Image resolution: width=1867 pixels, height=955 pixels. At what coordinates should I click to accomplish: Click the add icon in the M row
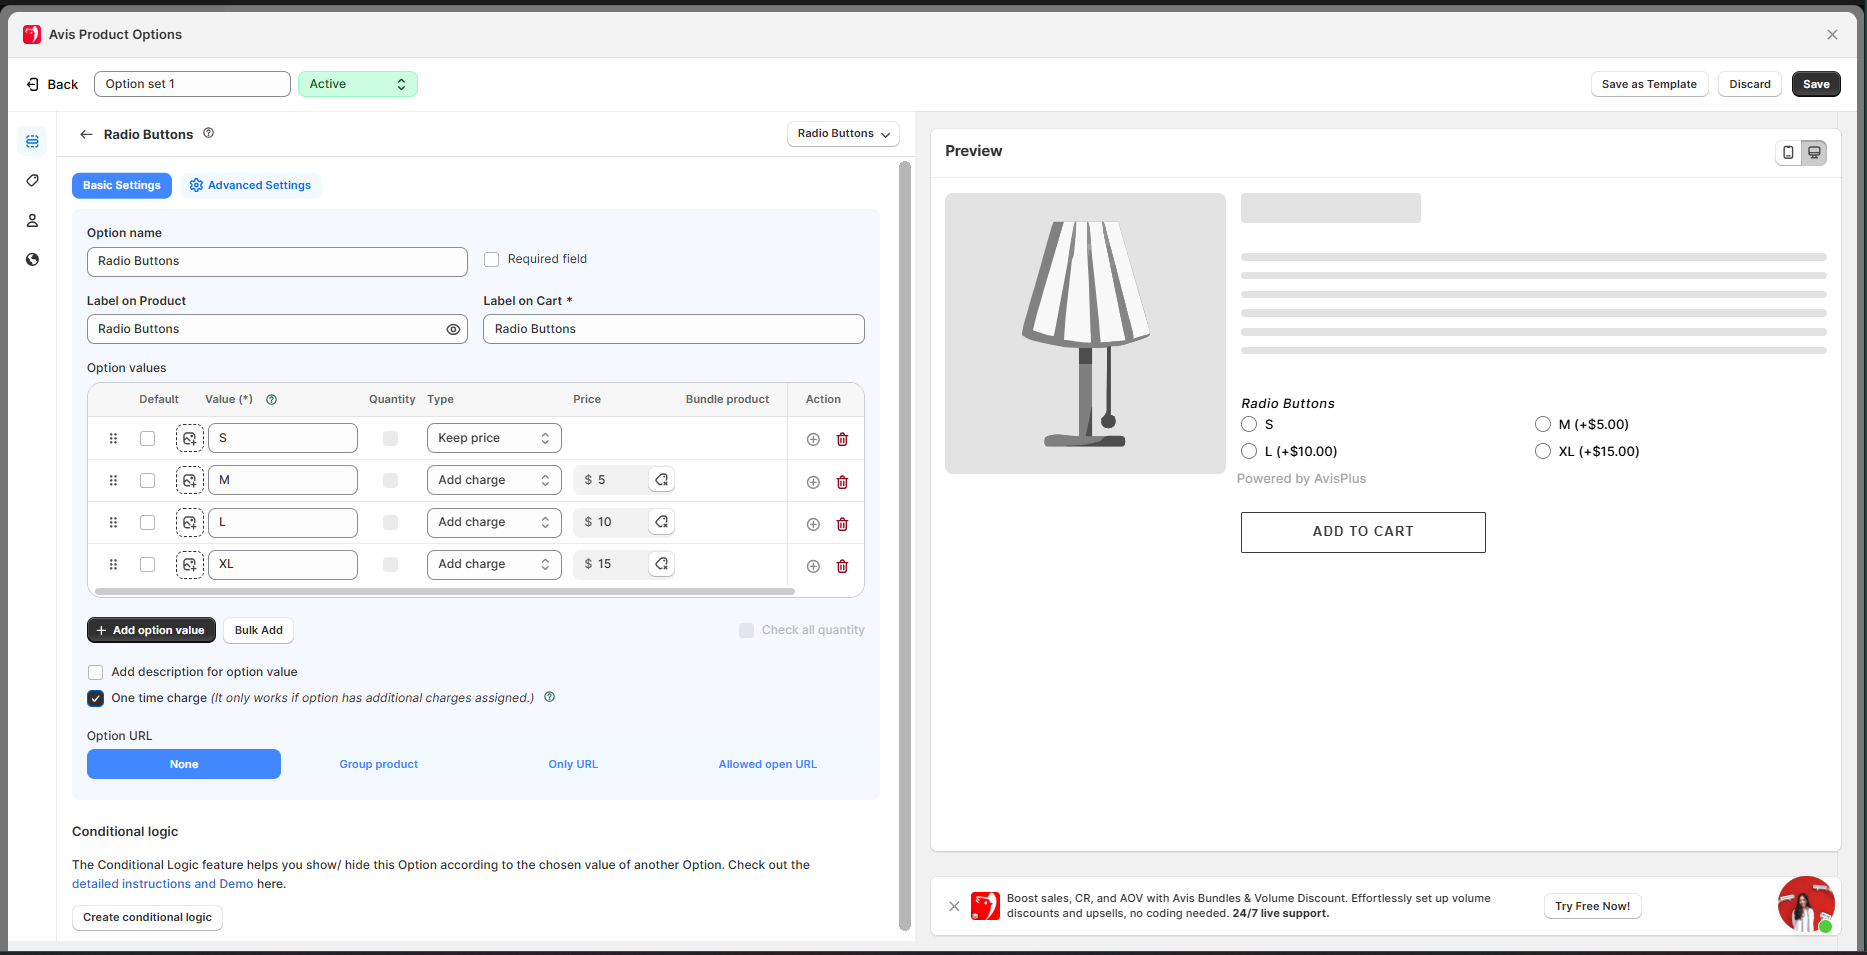click(x=813, y=482)
